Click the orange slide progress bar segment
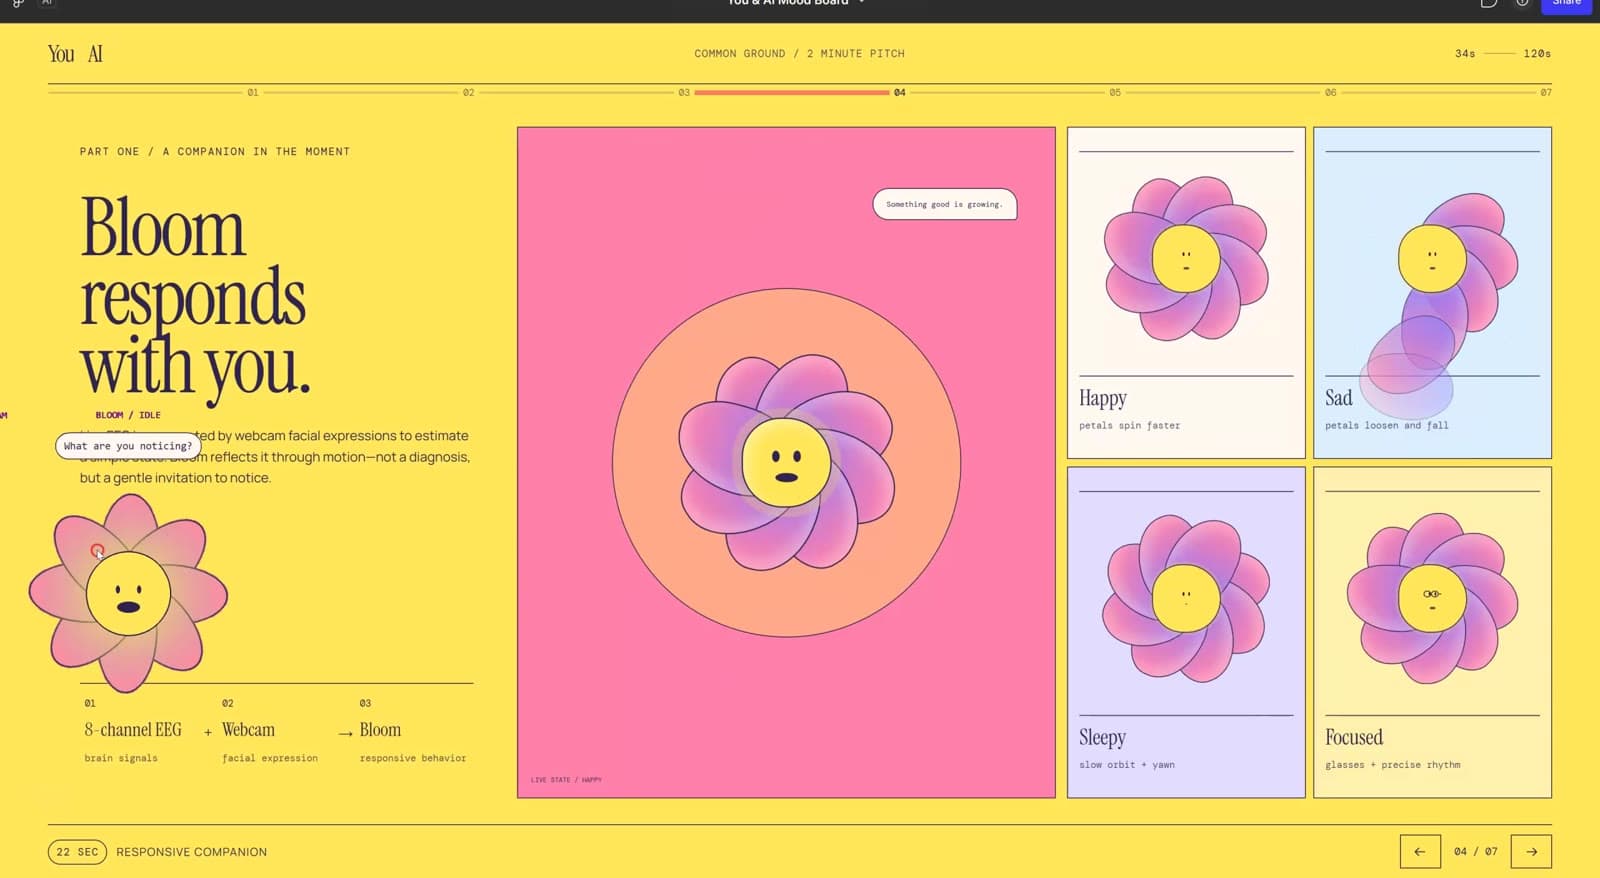The width and height of the screenshot is (1600, 878). 792,92
